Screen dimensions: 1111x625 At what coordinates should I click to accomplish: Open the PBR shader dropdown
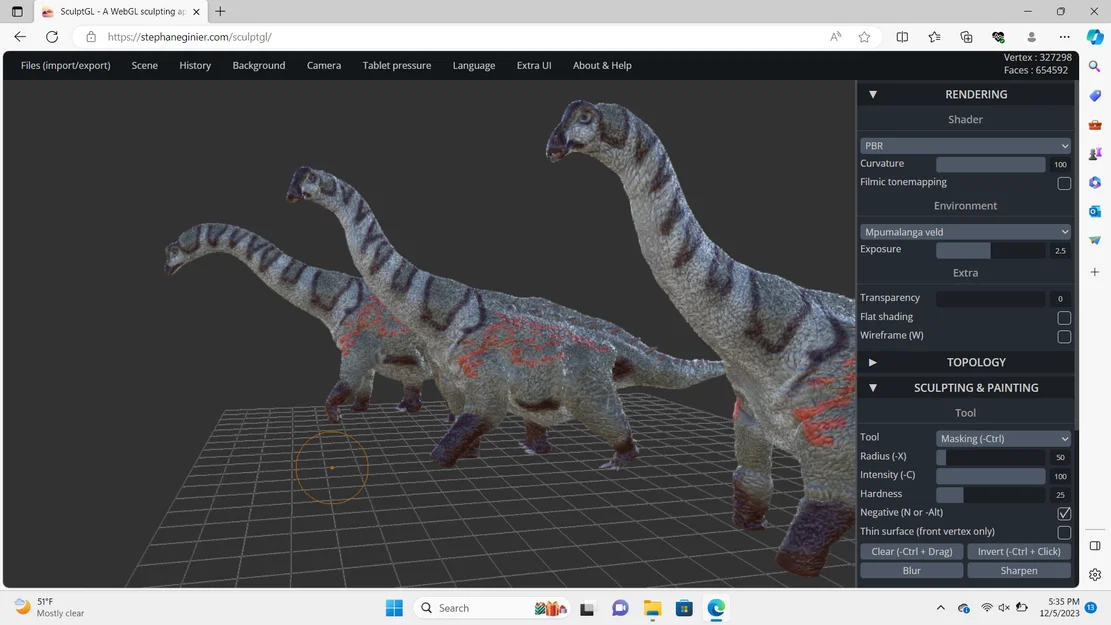[965, 146]
